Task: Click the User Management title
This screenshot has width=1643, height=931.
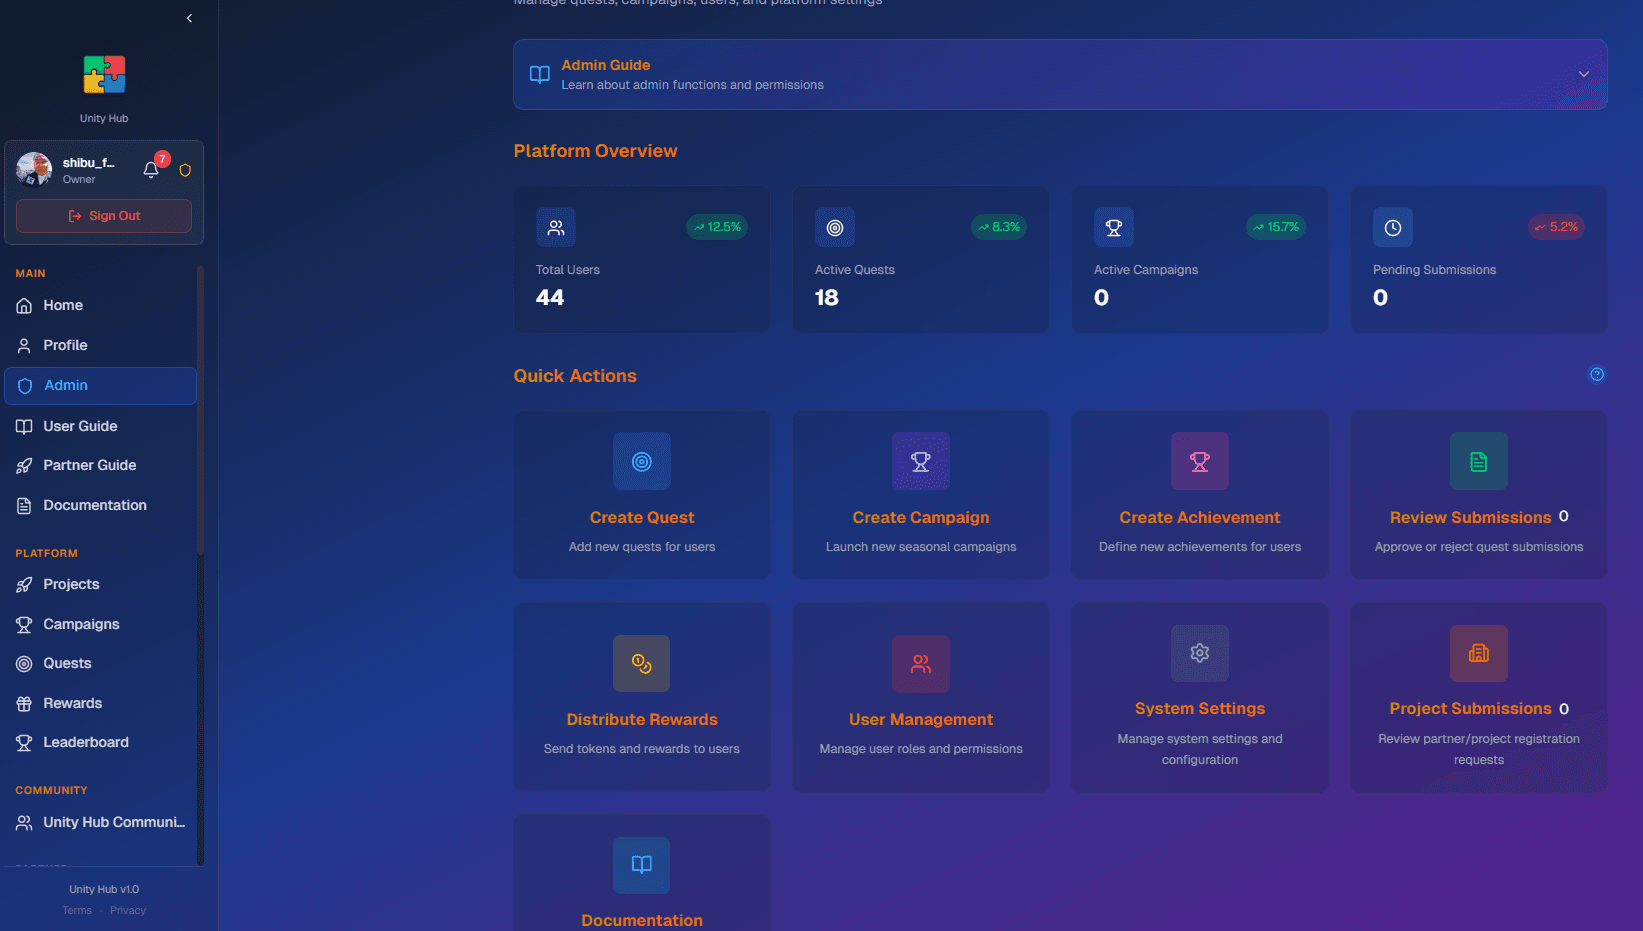Action: [x=921, y=720]
